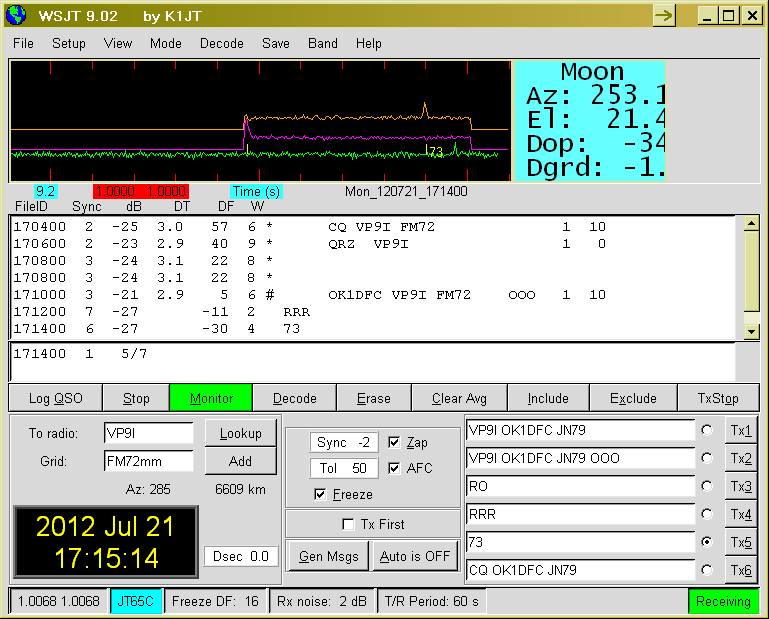The image size is (769, 619).
Task: Uncheck the Freeze checkbox
Action: (320, 494)
